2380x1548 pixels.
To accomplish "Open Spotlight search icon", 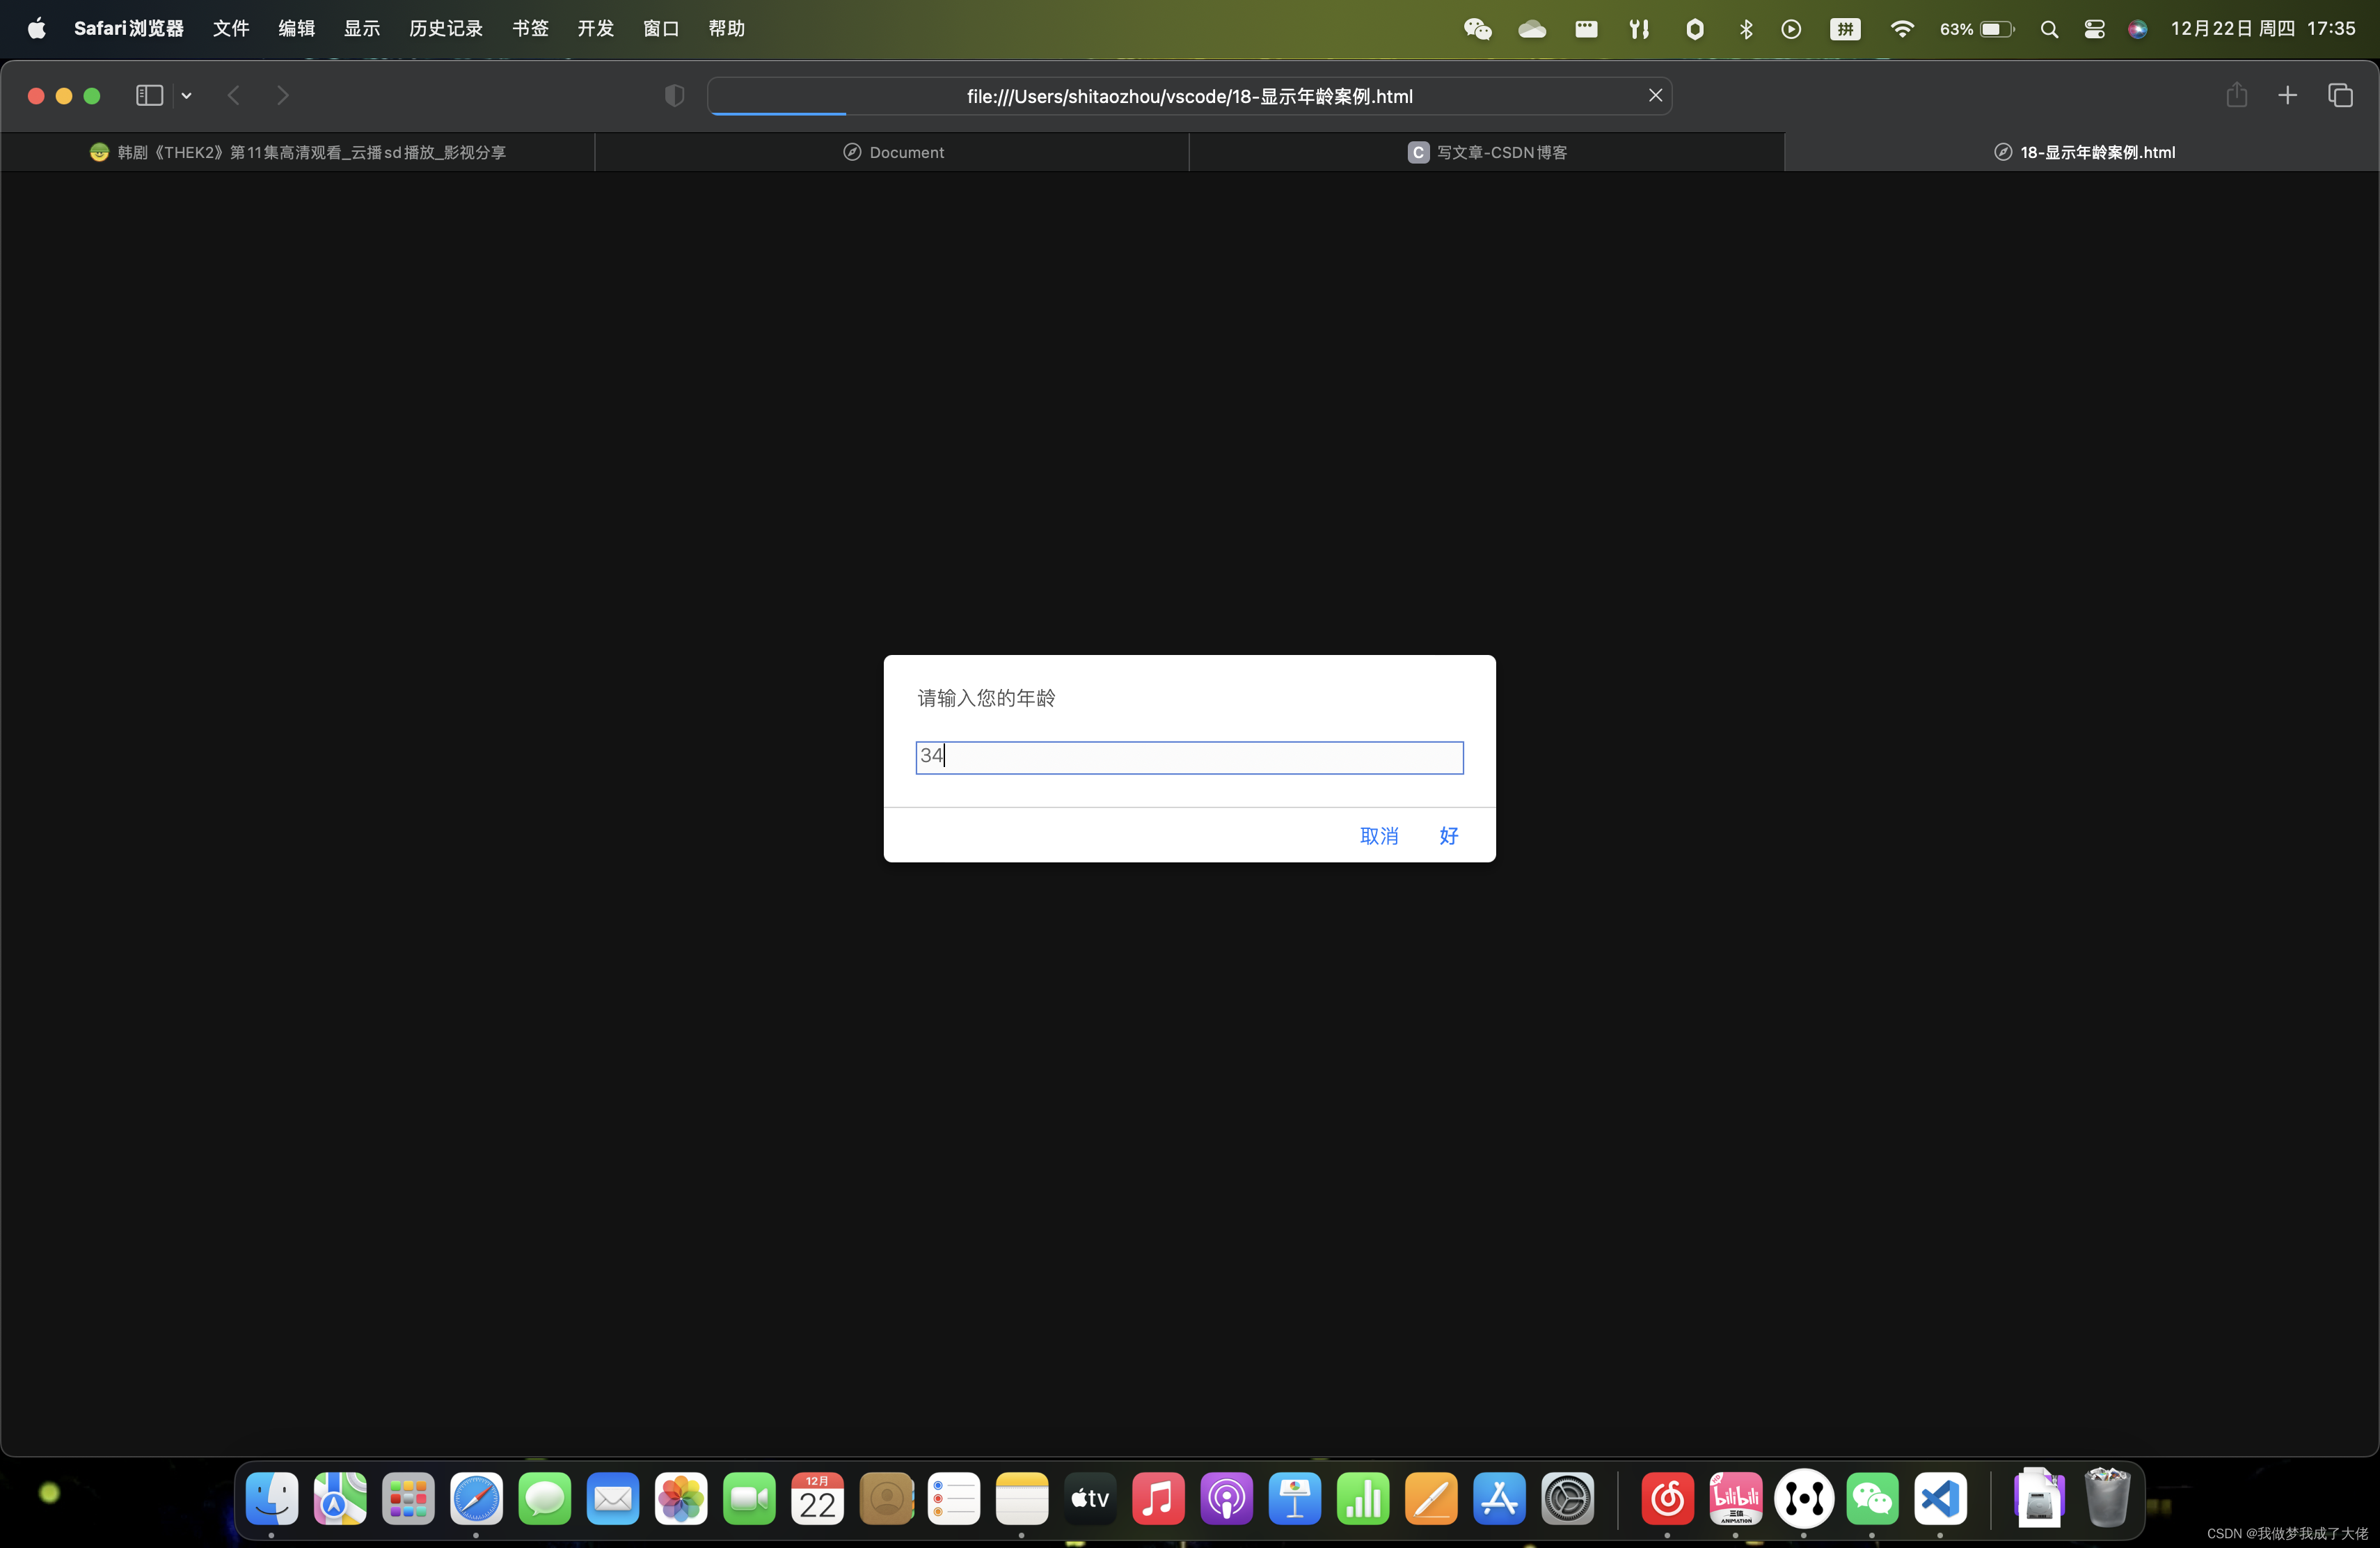I will 2049,29.
